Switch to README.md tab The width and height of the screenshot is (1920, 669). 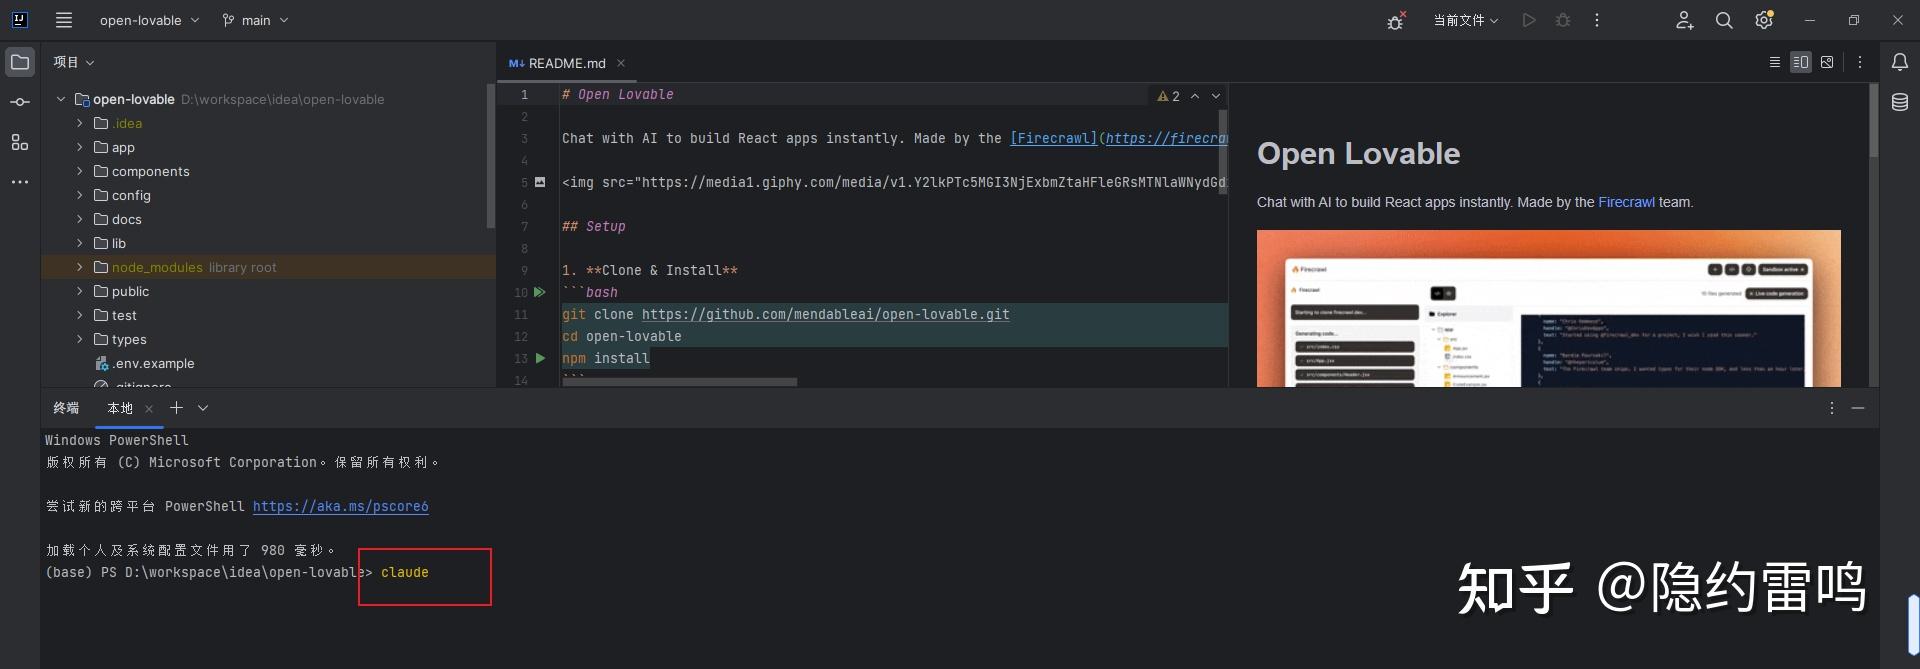(x=566, y=63)
